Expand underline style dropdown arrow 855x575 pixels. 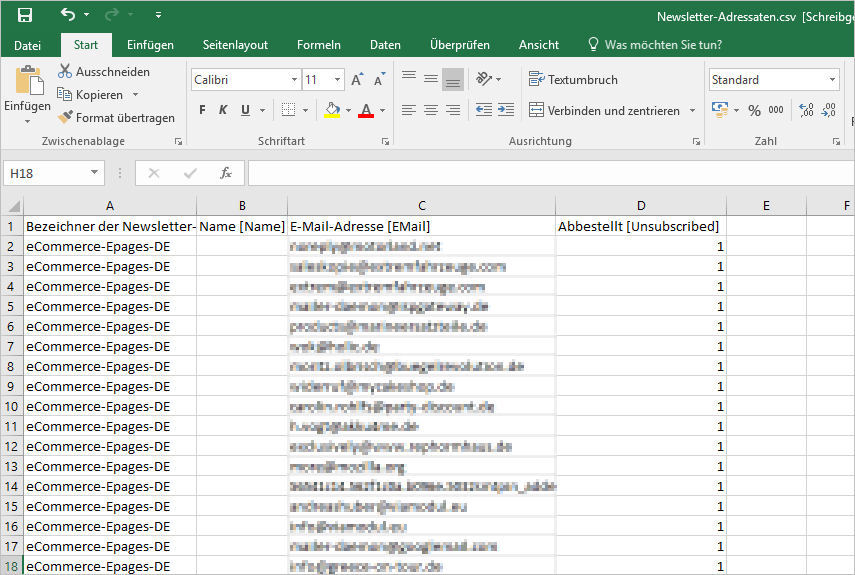[x=262, y=111]
